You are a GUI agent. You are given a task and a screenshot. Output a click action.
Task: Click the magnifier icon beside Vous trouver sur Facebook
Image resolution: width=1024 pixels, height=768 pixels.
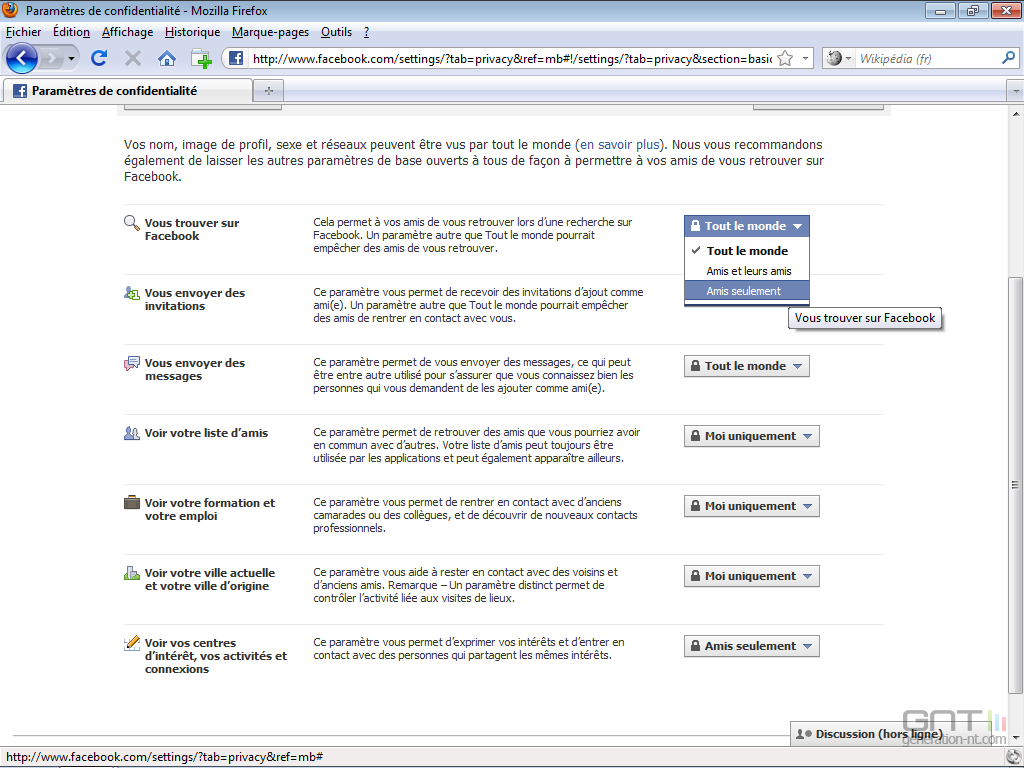(x=131, y=223)
